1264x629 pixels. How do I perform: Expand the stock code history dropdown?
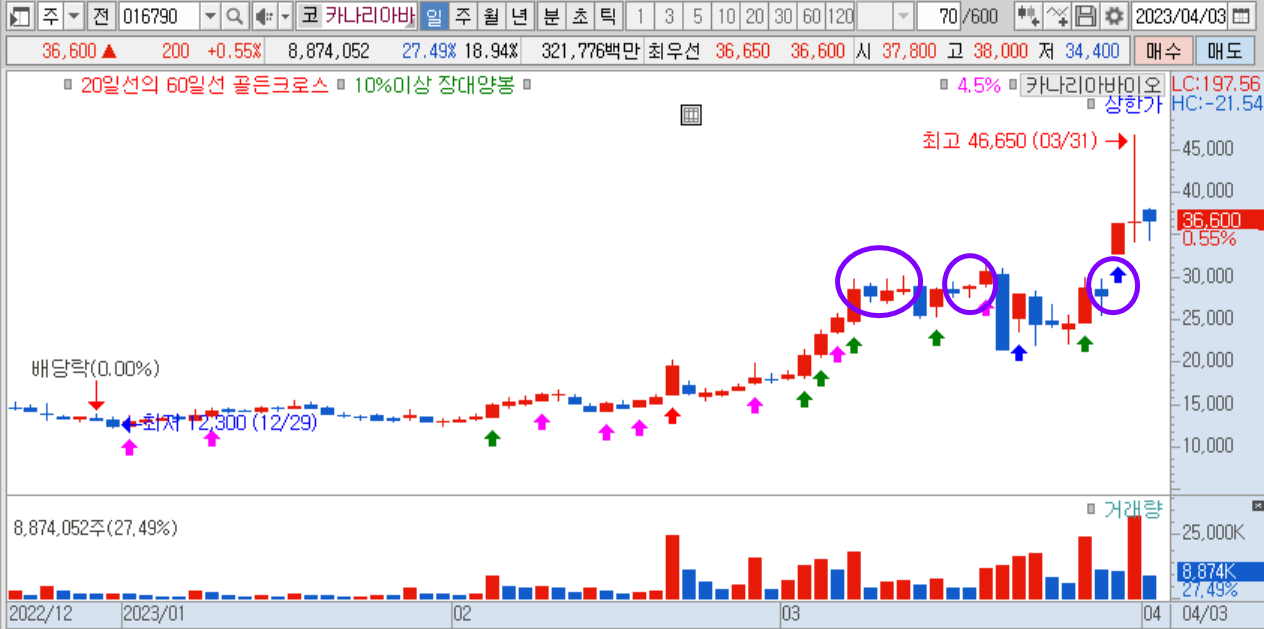209,15
